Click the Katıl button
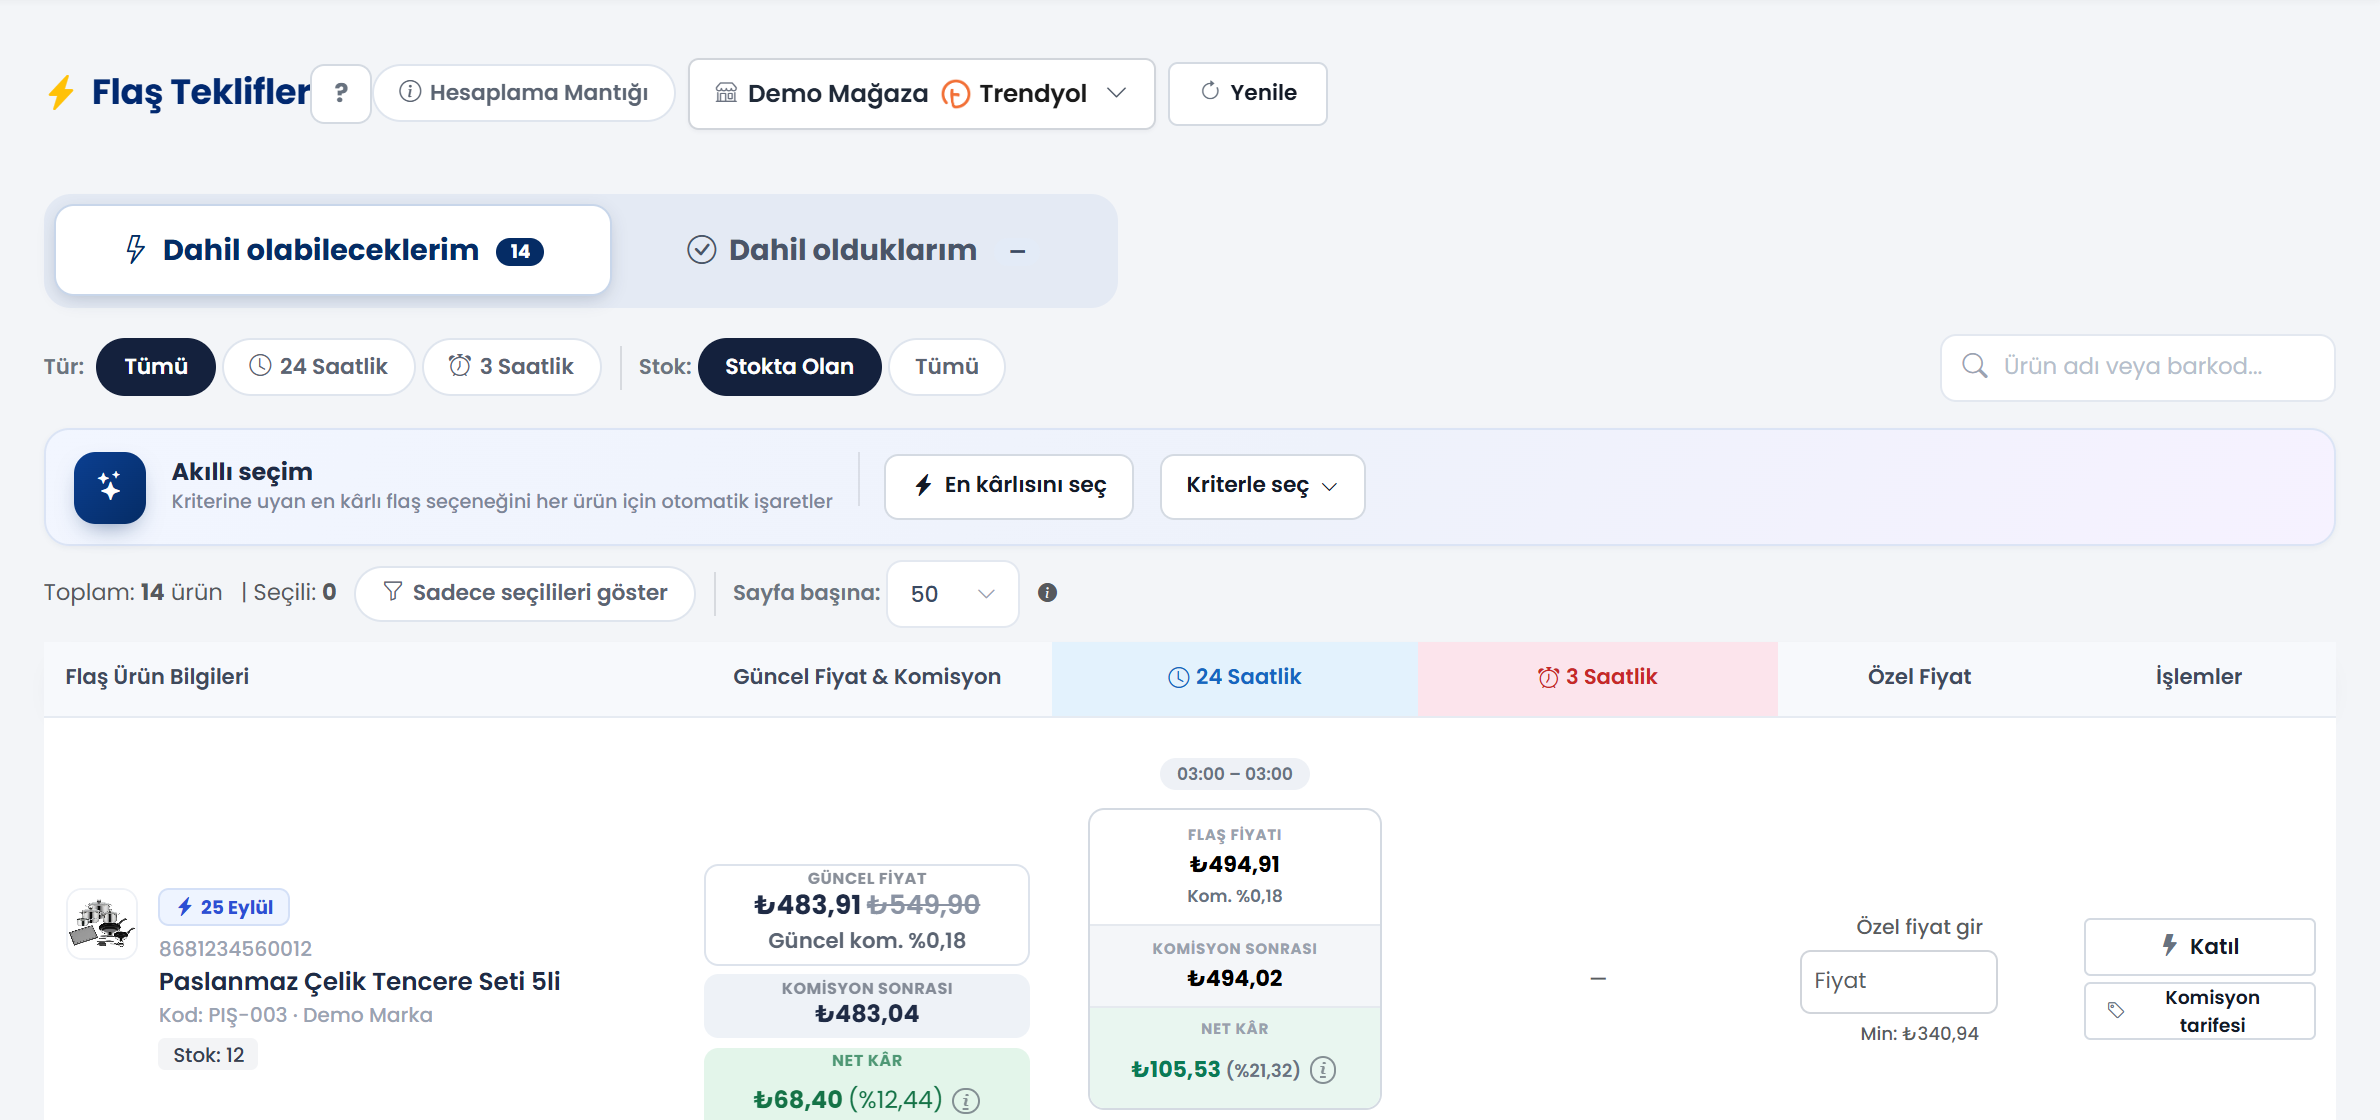The width and height of the screenshot is (2380, 1120). [2199, 946]
